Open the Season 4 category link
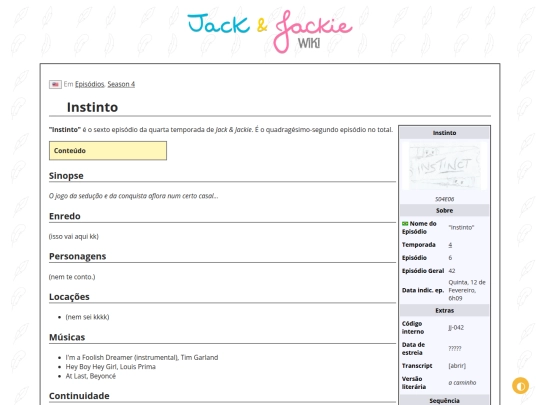Viewport: 540px width, 405px height. [121, 84]
